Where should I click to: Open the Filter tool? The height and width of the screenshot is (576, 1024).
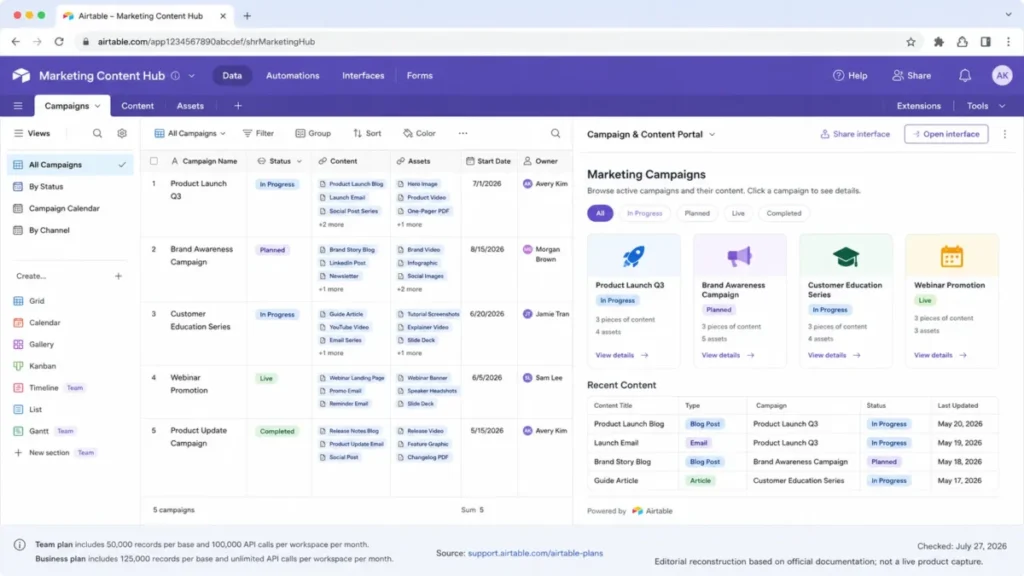click(258, 133)
